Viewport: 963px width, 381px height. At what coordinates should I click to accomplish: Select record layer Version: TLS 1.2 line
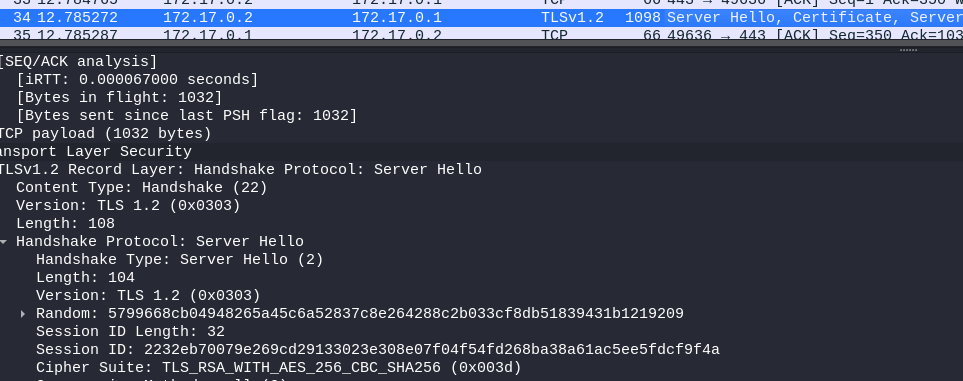click(x=128, y=206)
